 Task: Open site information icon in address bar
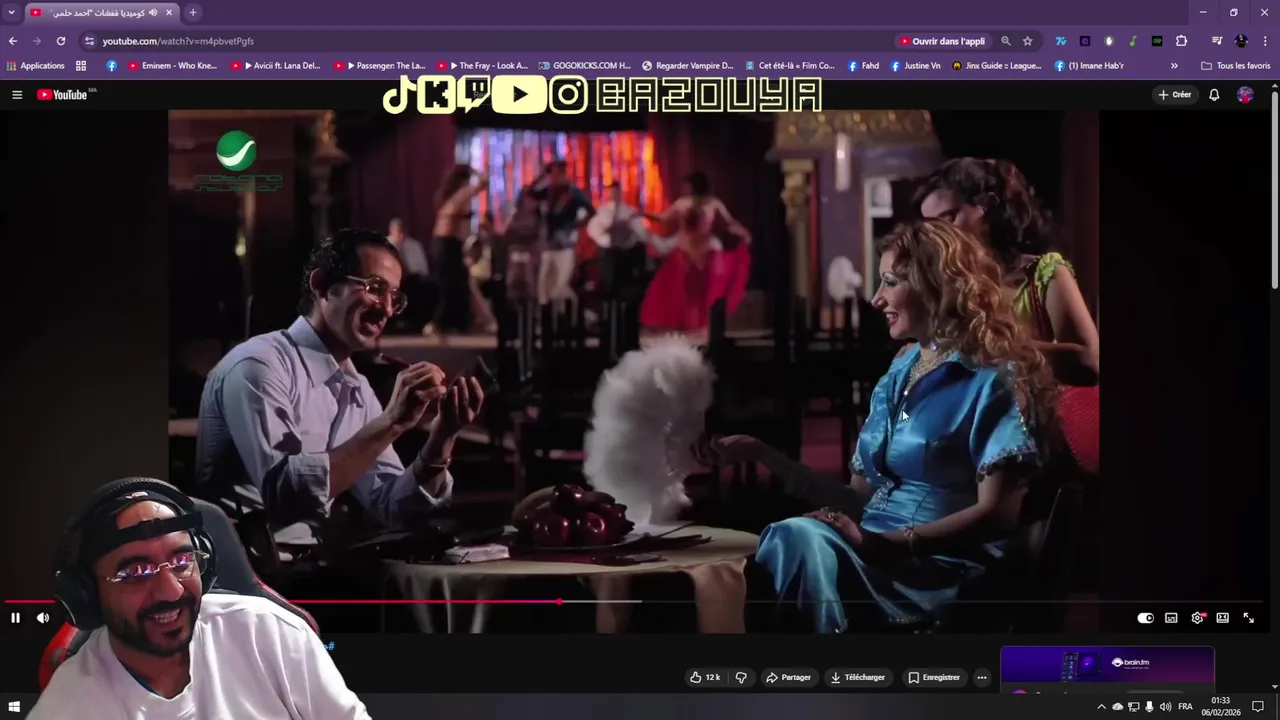click(89, 41)
